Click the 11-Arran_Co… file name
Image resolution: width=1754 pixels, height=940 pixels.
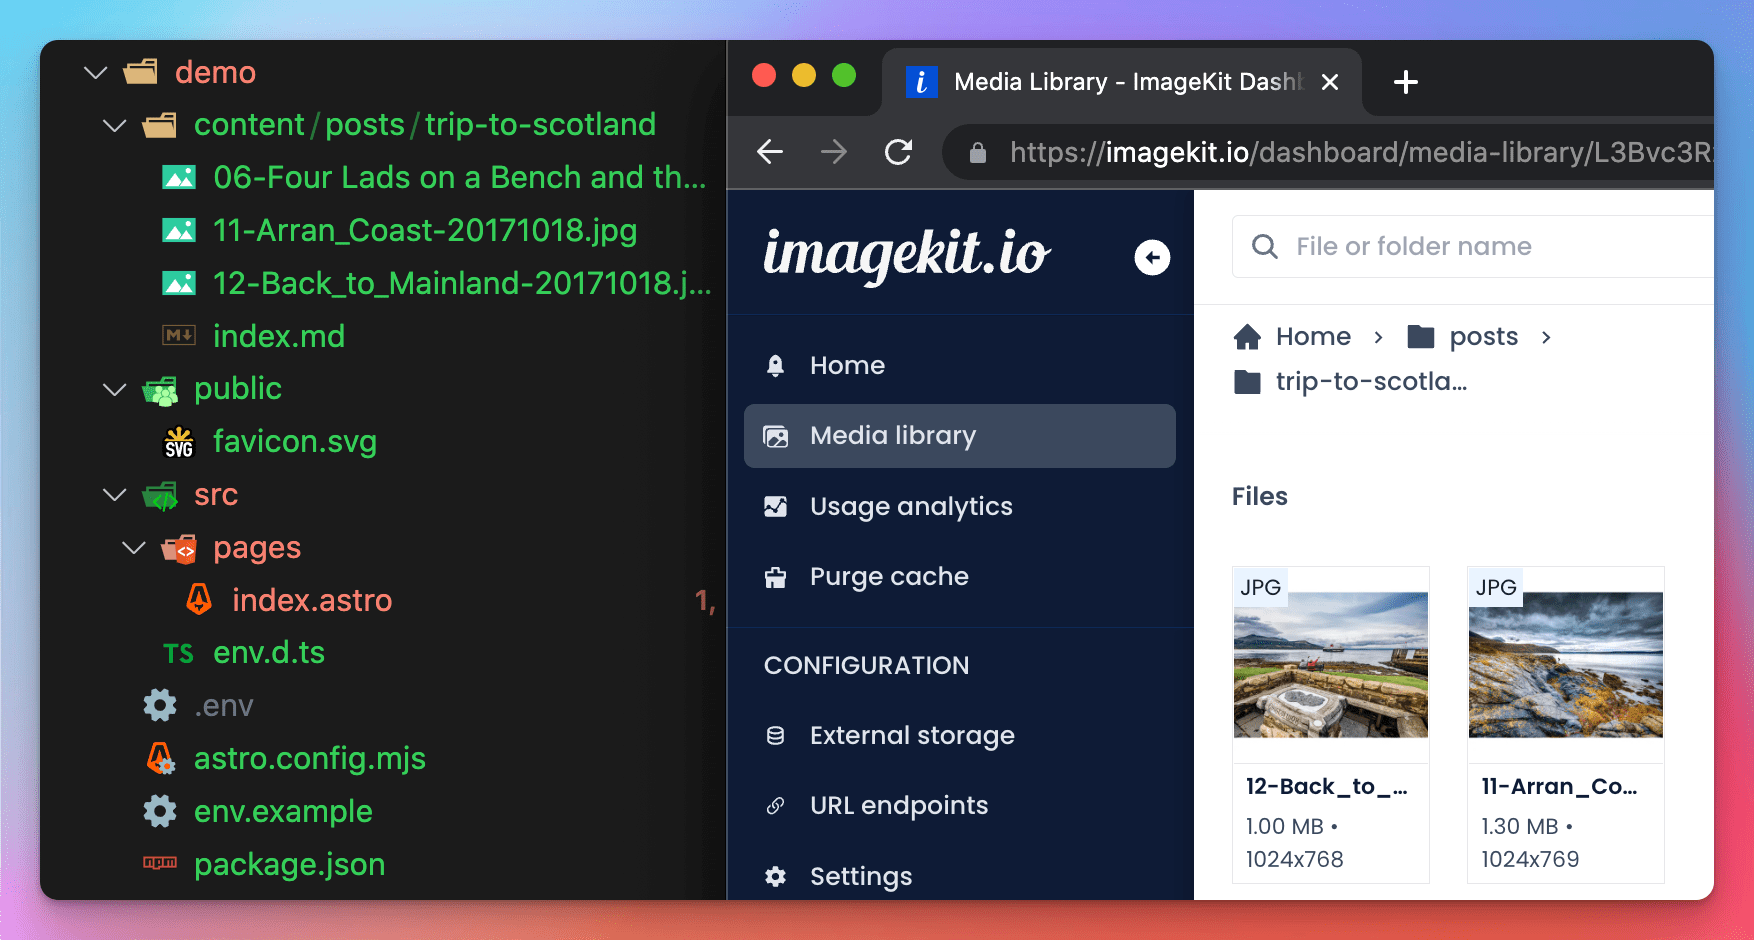1559,787
